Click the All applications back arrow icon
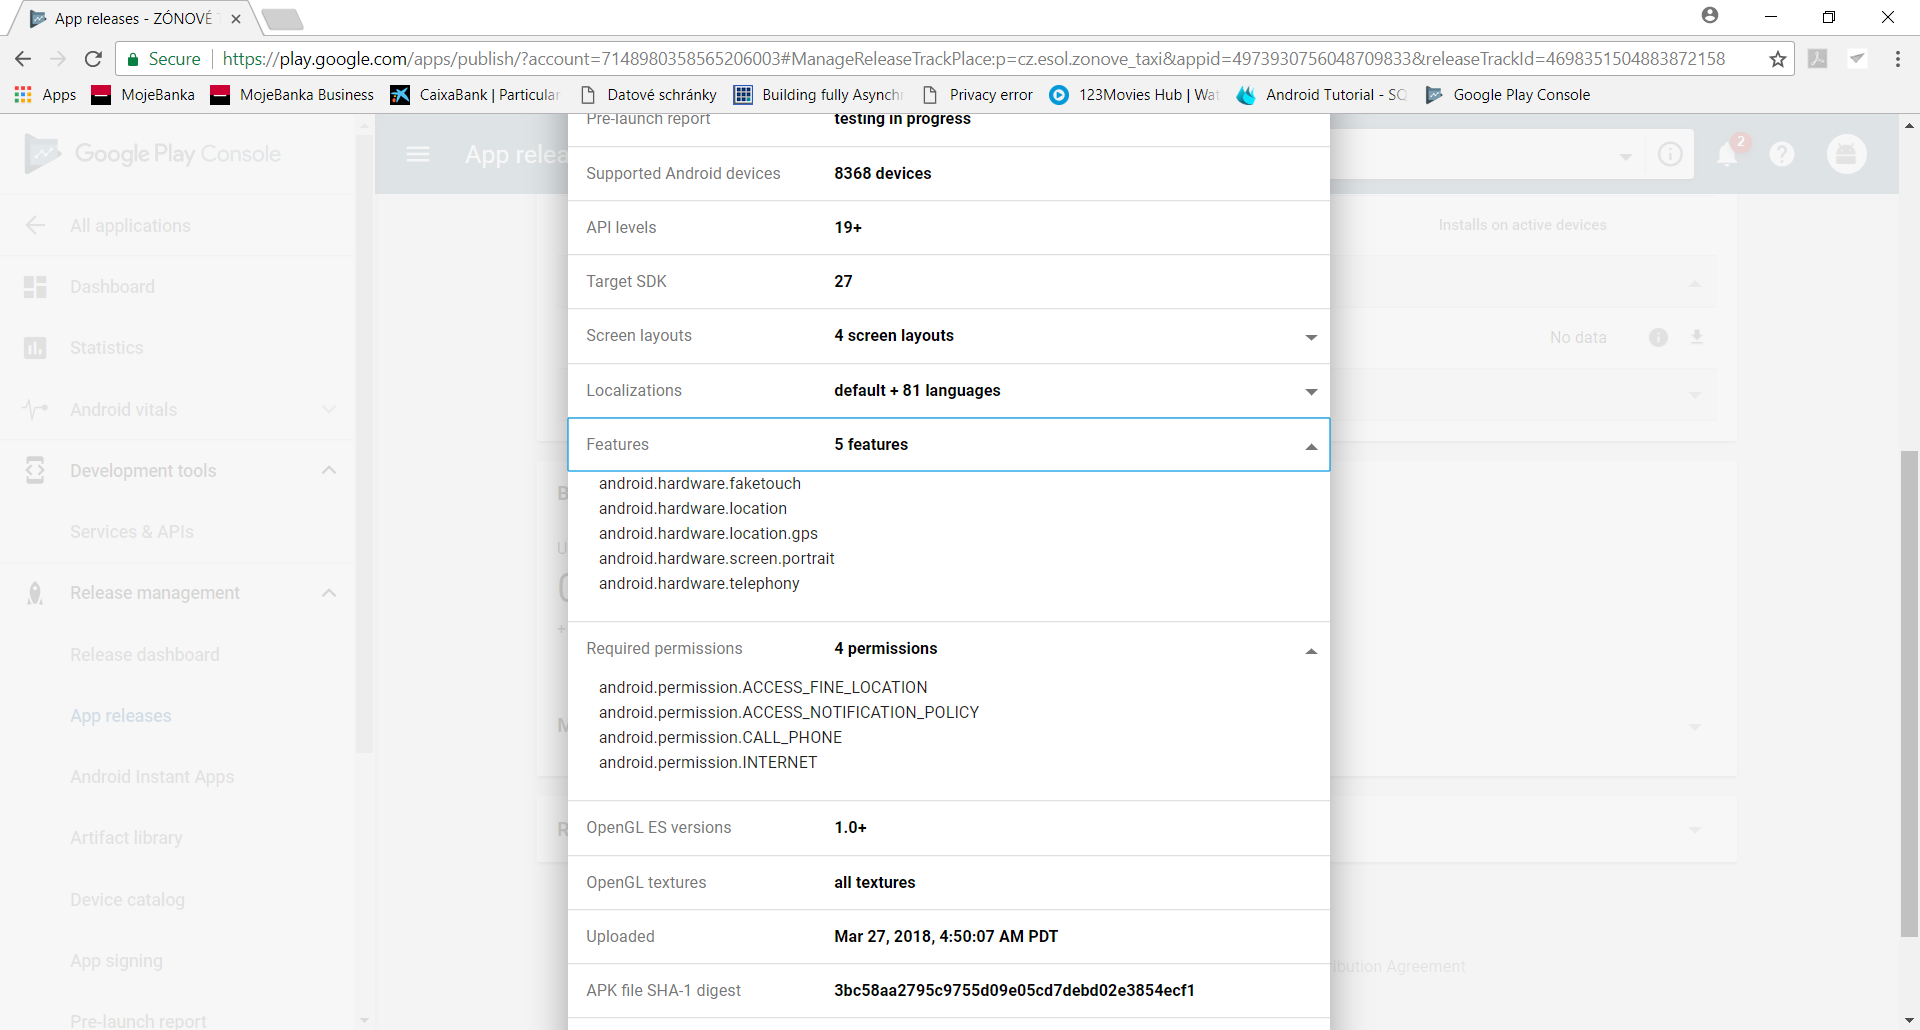Screen dimensions: 1920x1030 click(35, 225)
